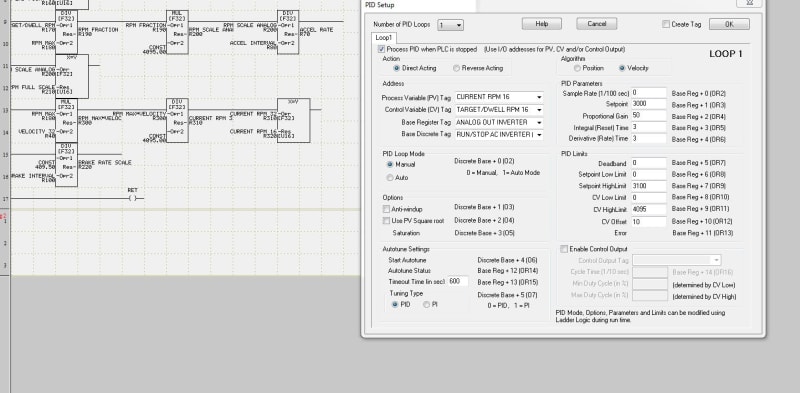800x393 pixels.
Task: Select PI tuning type
Action: pyautogui.click(x=426, y=305)
